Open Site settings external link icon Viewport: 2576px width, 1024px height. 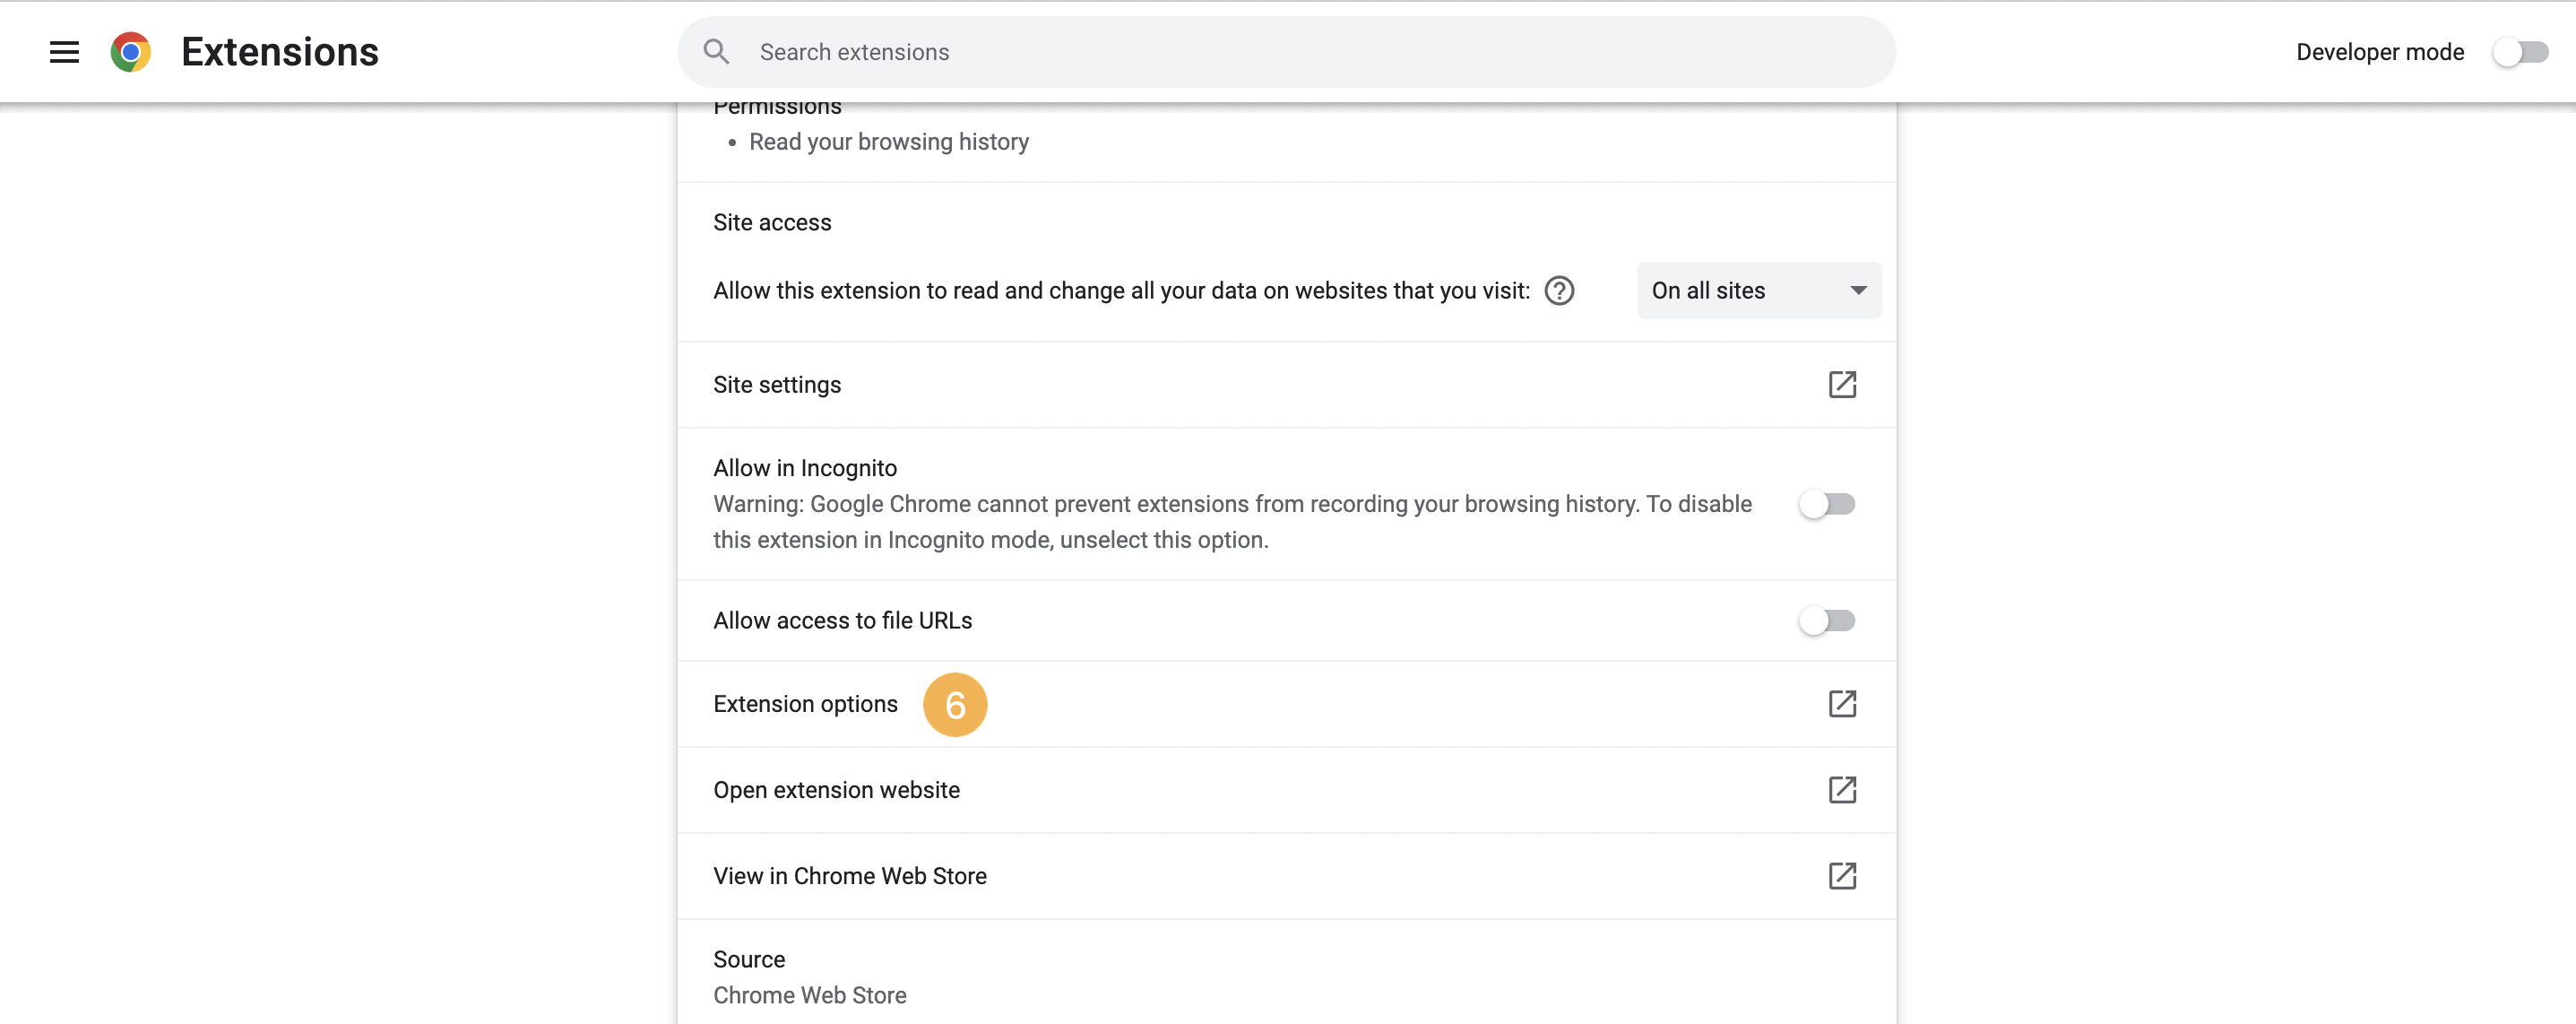[x=1842, y=385]
